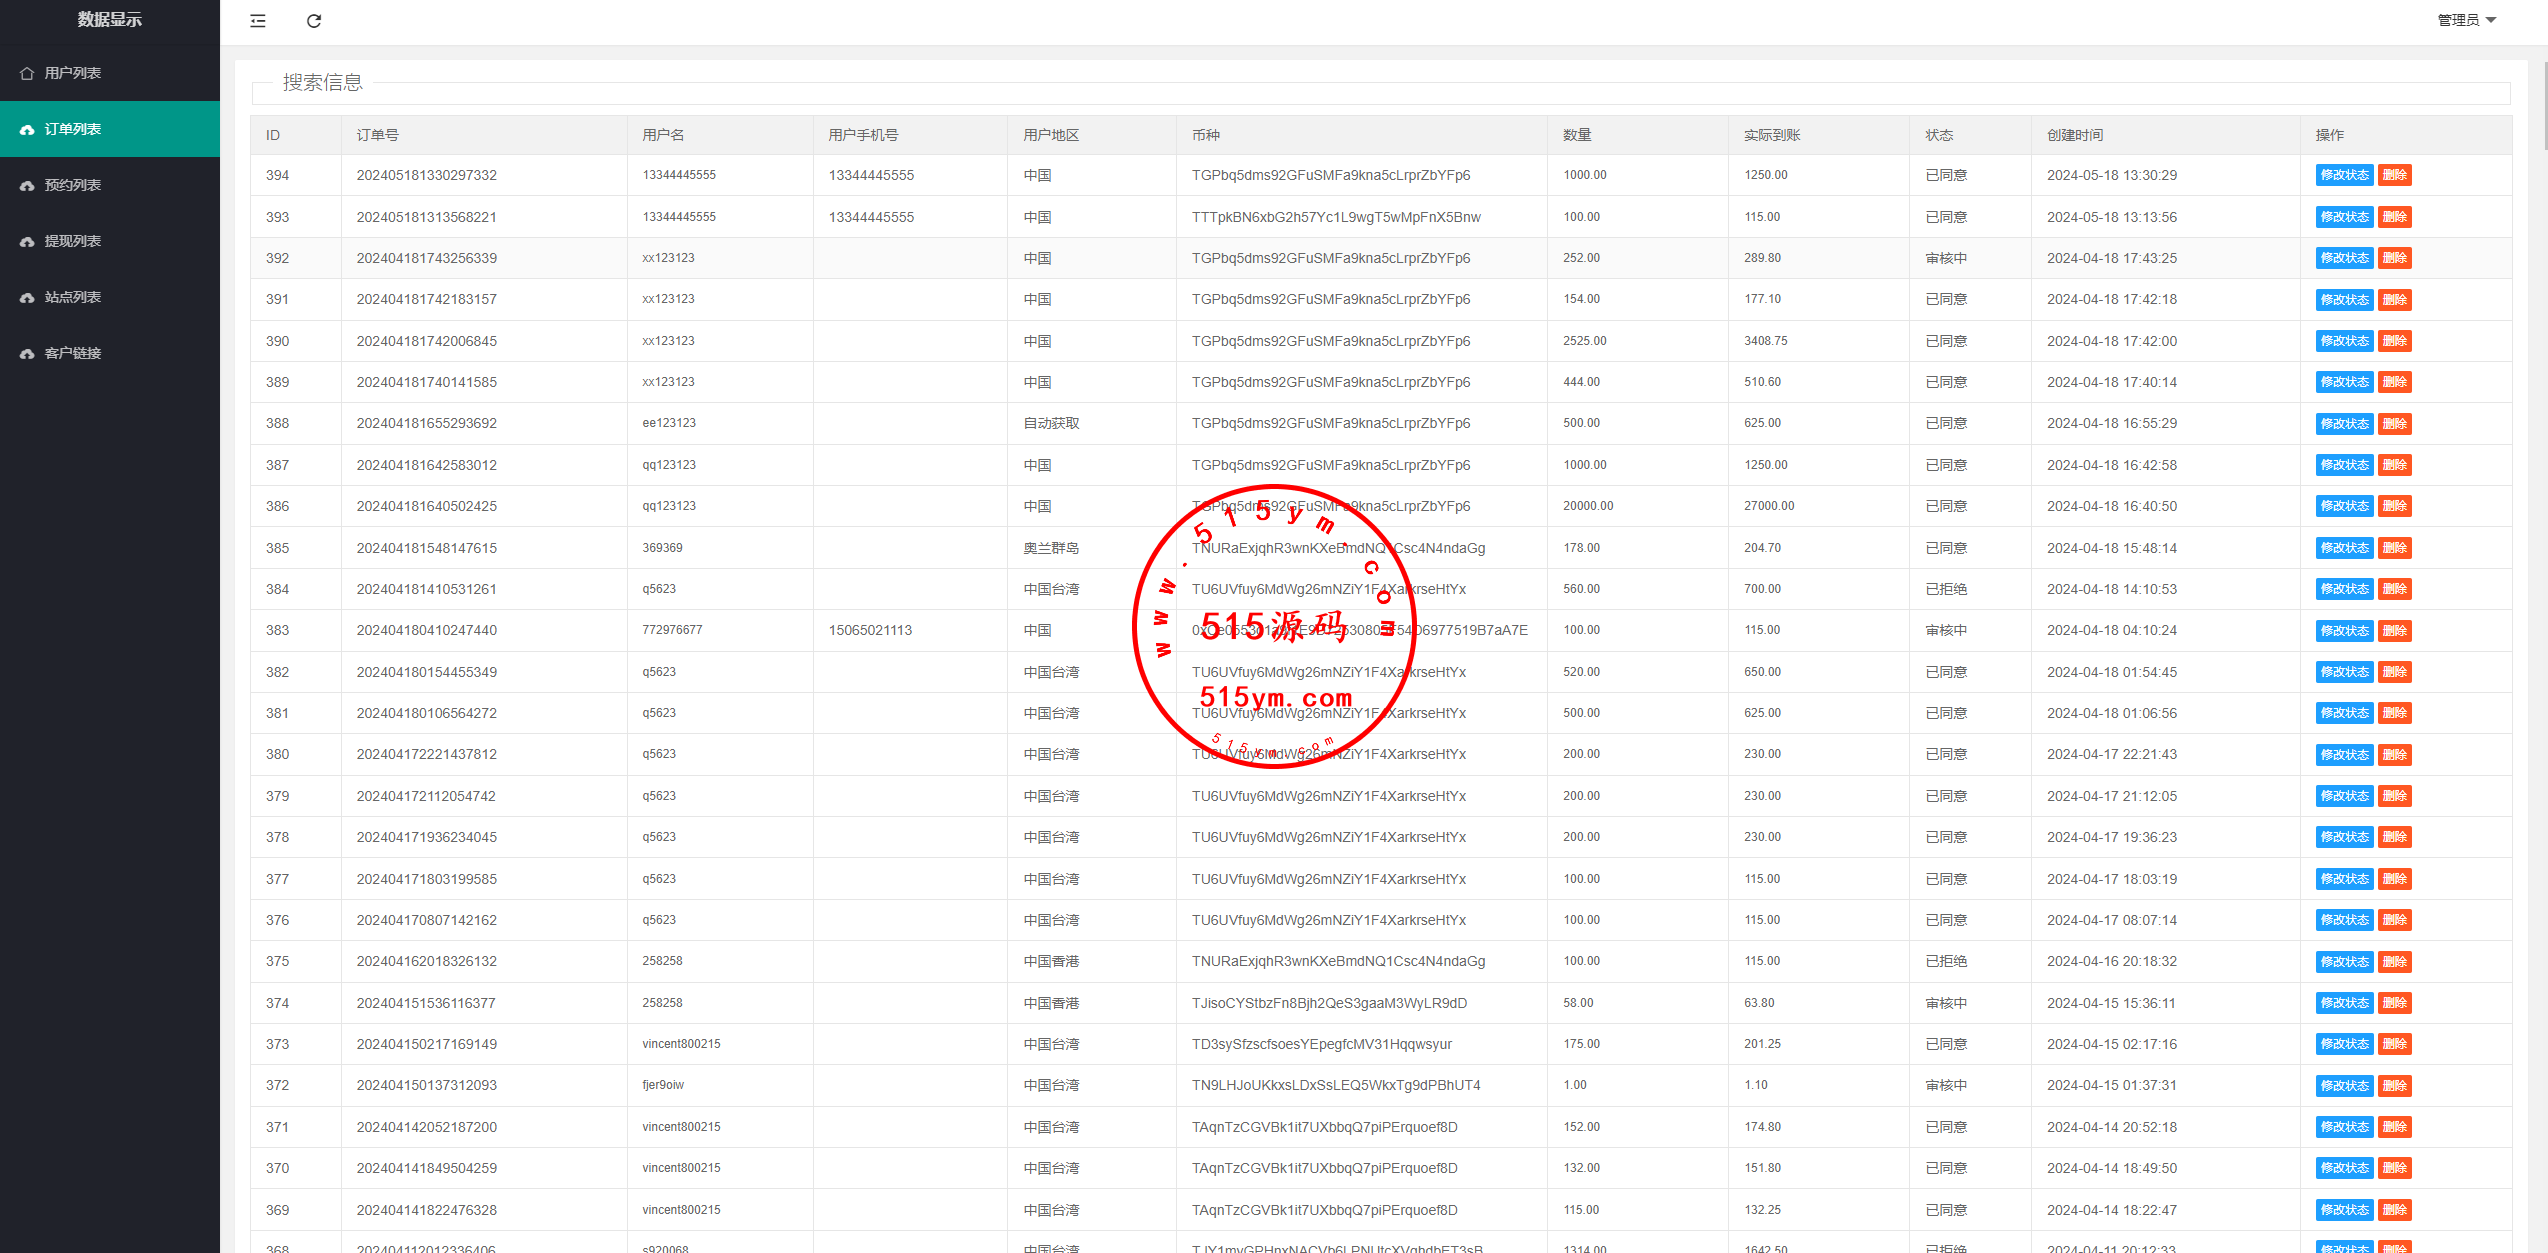Click 修改状态 for order ID 369
2548x1253 pixels.
pyautogui.click(x=2343, y=1210)
